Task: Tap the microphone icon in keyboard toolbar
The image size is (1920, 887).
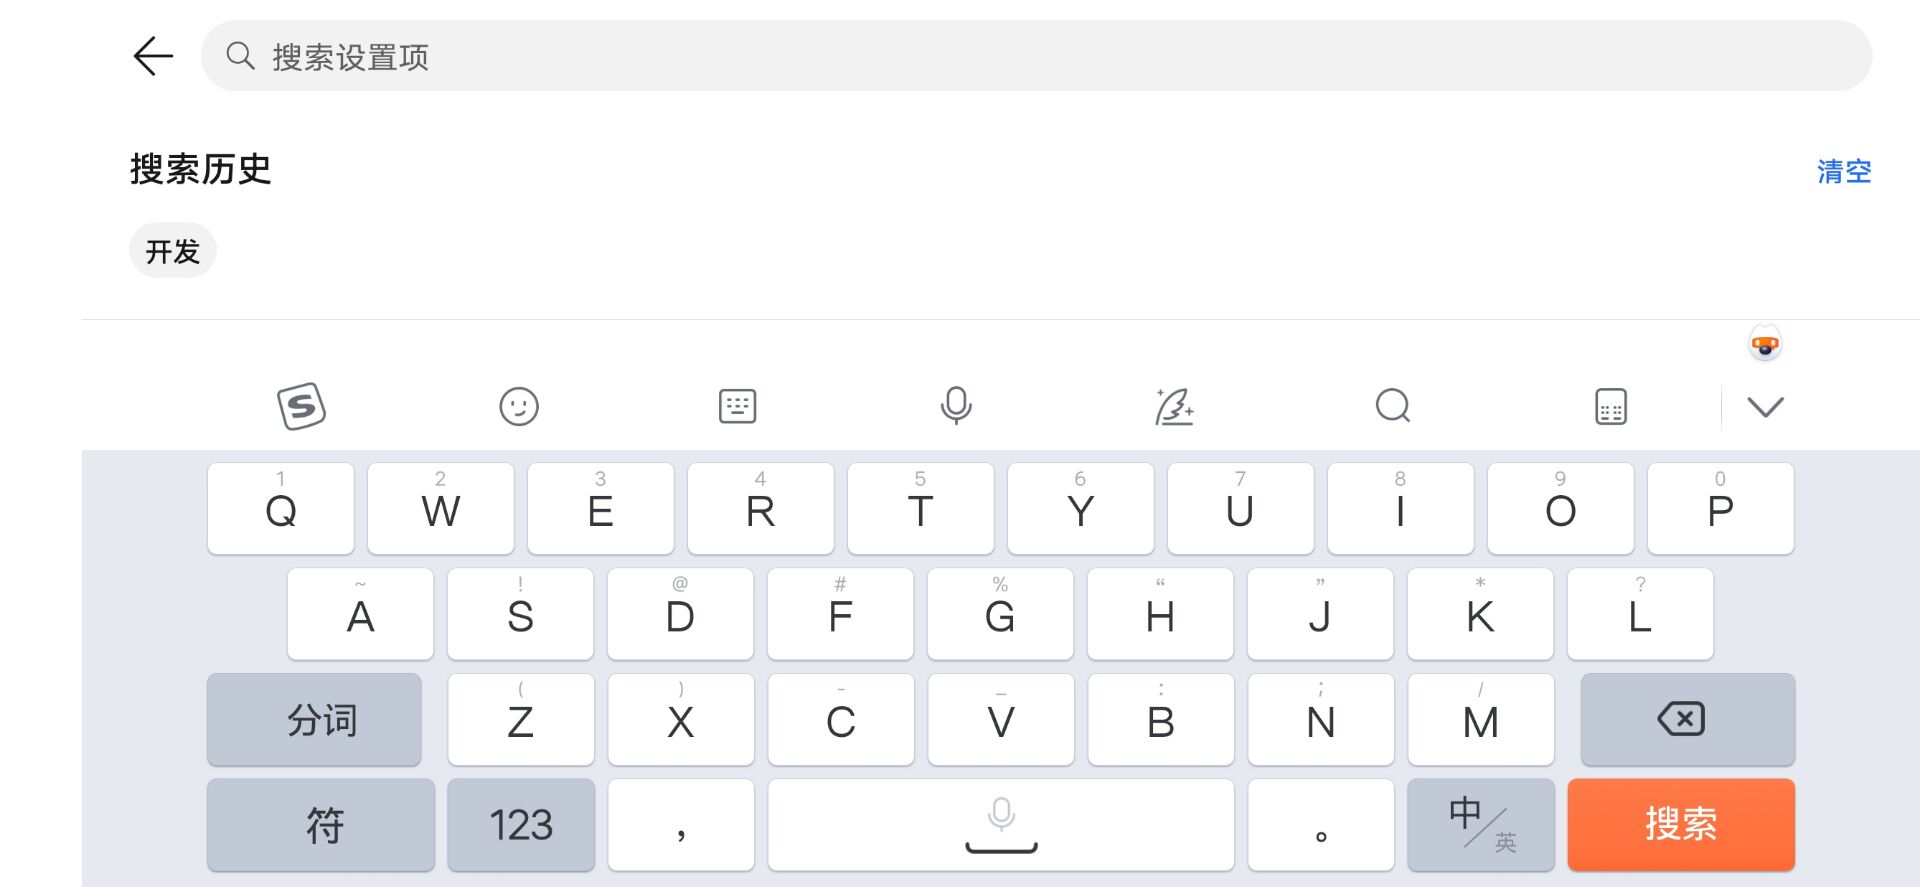Action: [x=956, y=406]
